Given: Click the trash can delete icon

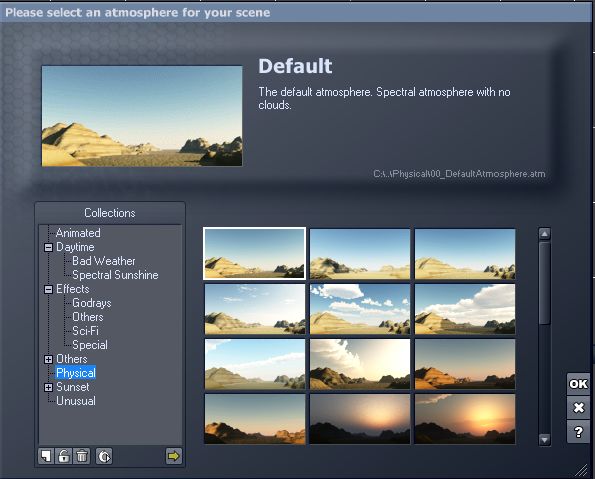Looking at the screenshot, I should 82,456.
